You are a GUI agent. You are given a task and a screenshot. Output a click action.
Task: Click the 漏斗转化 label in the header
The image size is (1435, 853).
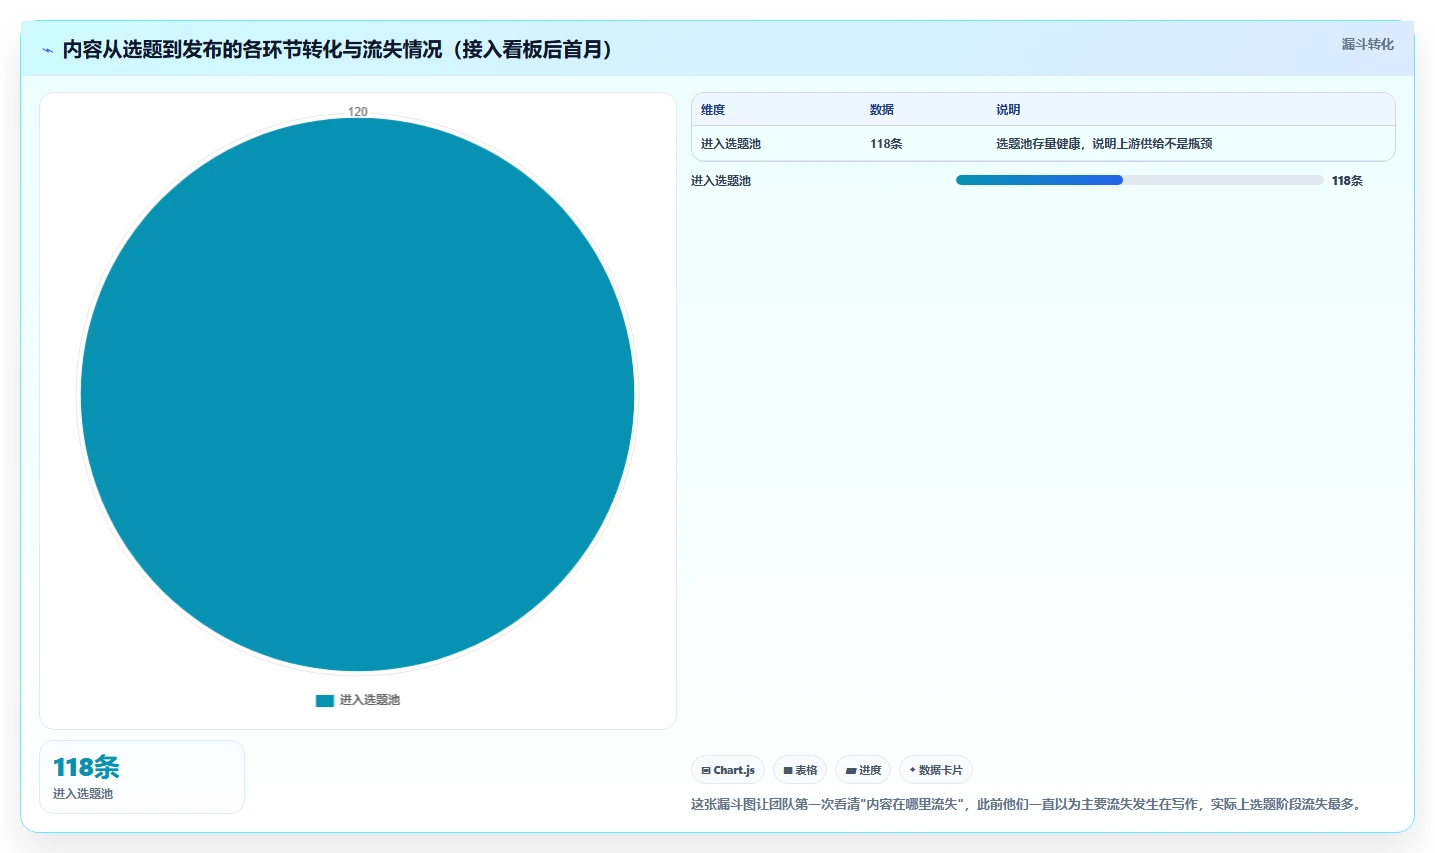coord(1367,44)
